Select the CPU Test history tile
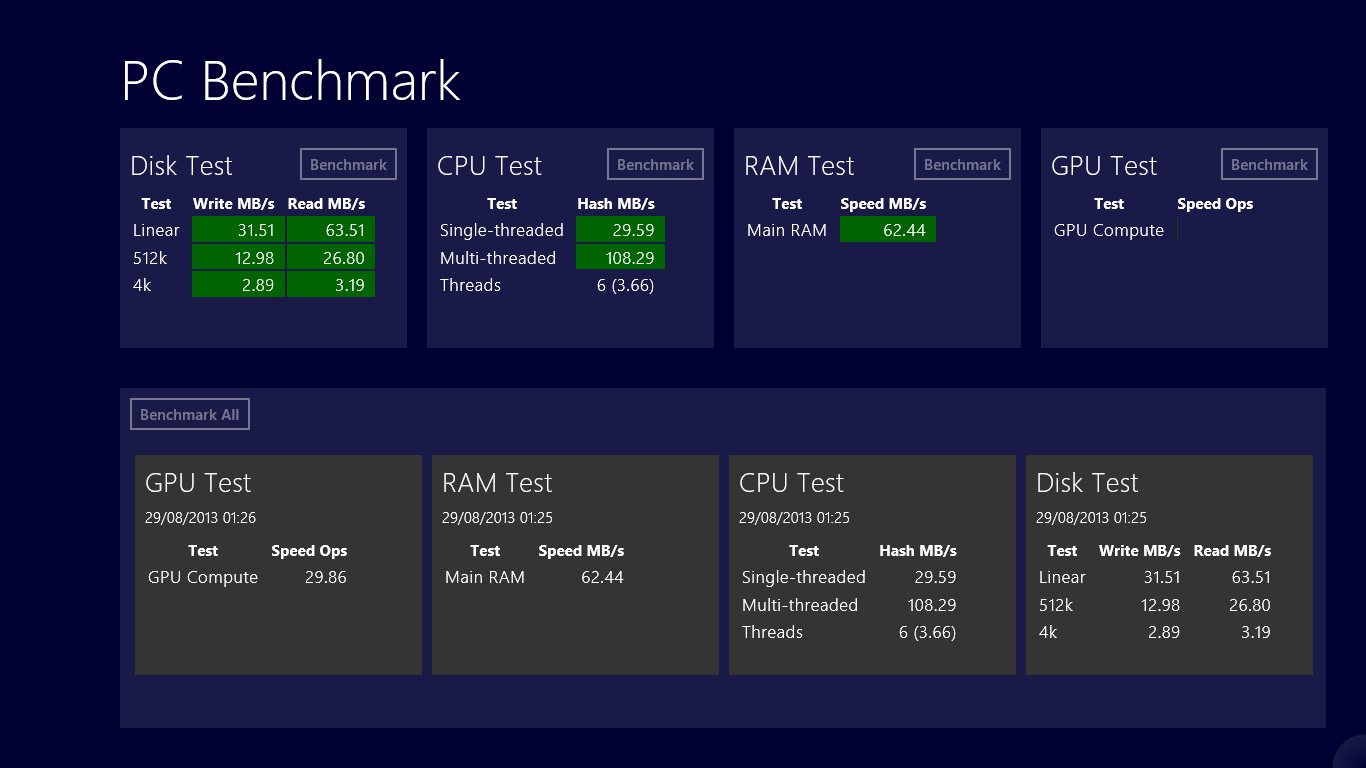1366x768 pixels. 872,565
